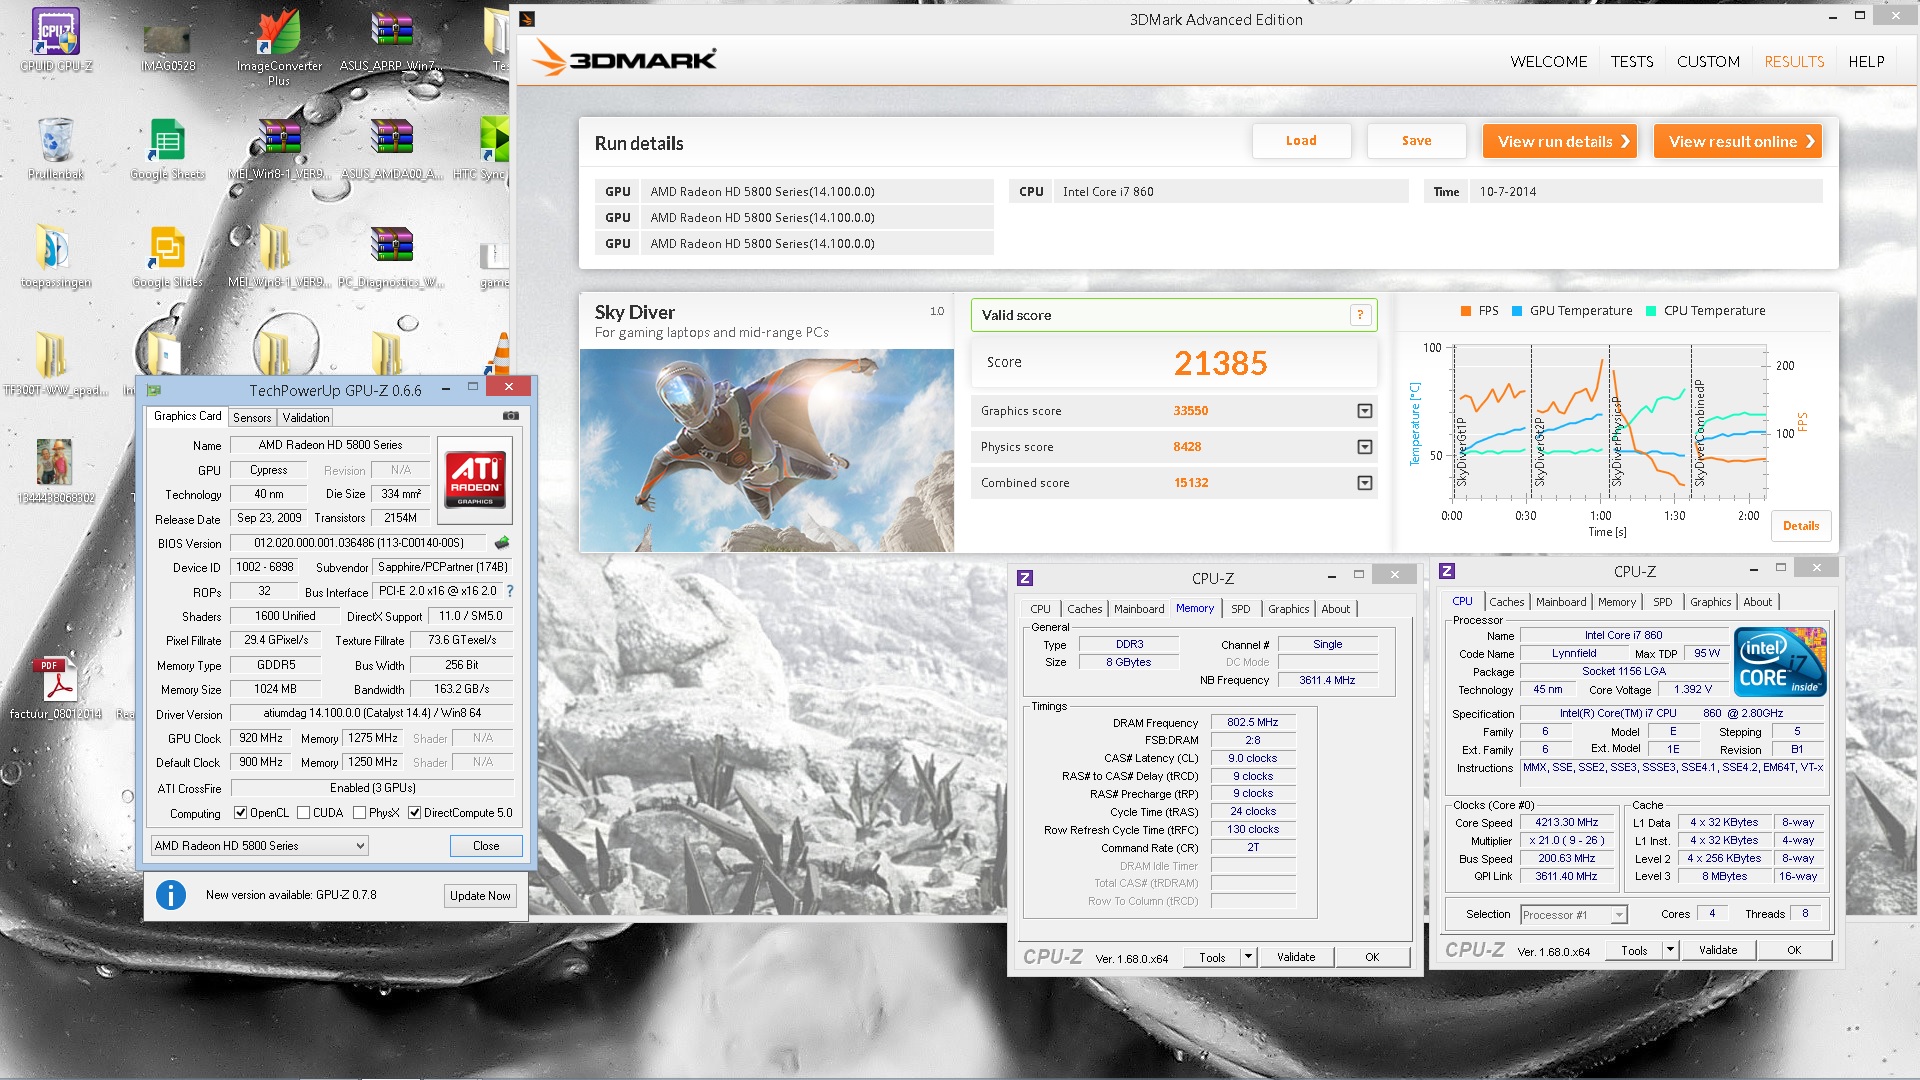
Task: Expand the Graphics score details
Action: tap(1365, 411)
